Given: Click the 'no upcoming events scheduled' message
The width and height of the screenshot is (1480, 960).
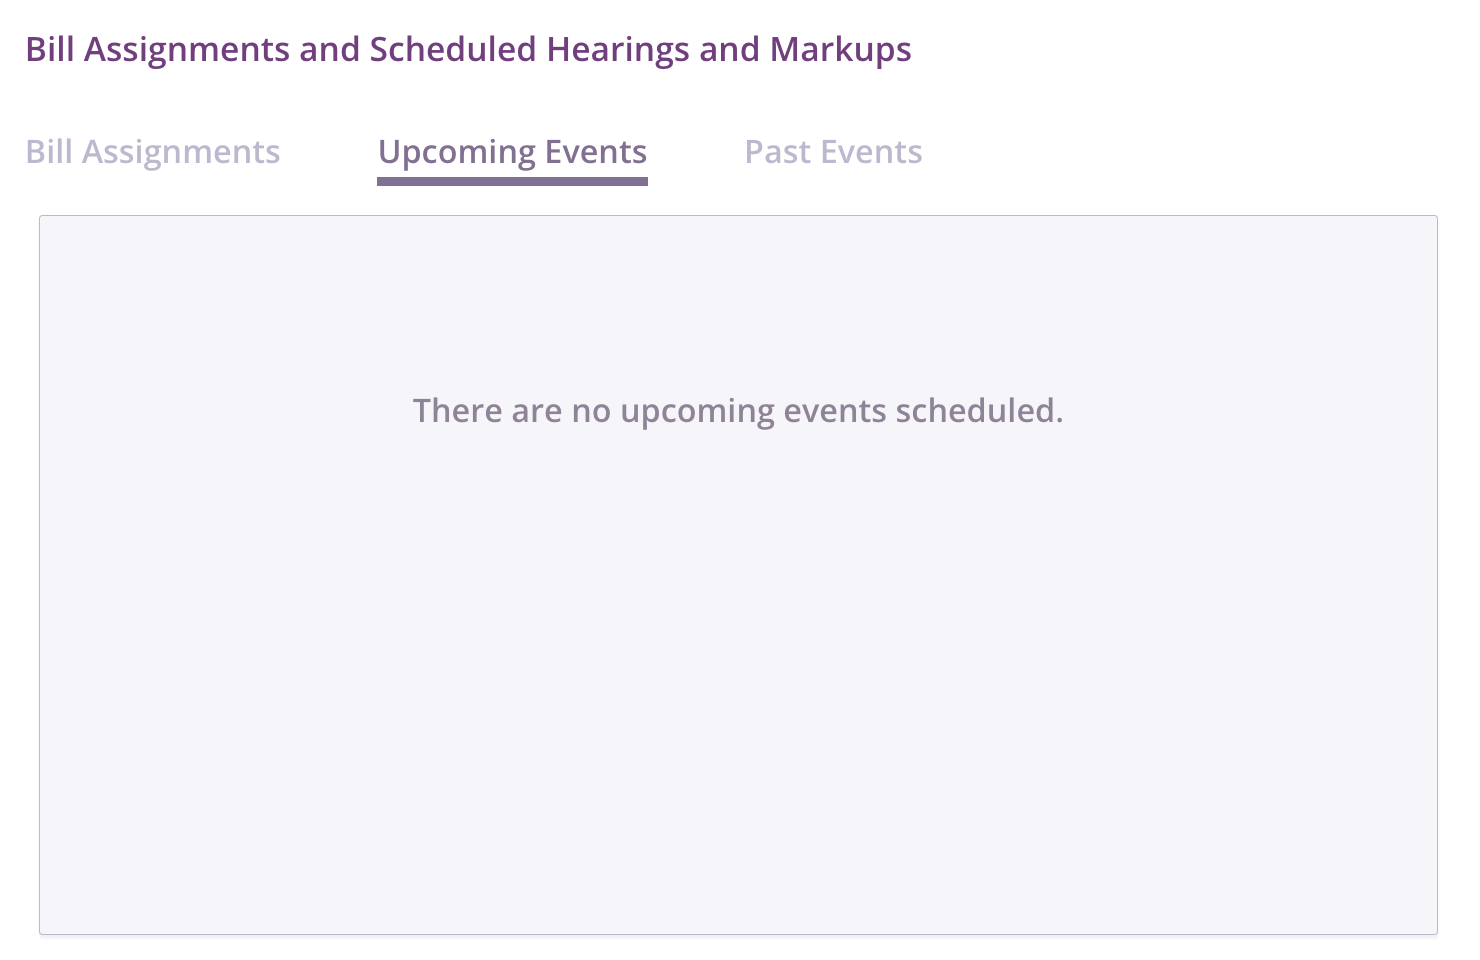Looking at the screenshot, I should coord(738,410).
